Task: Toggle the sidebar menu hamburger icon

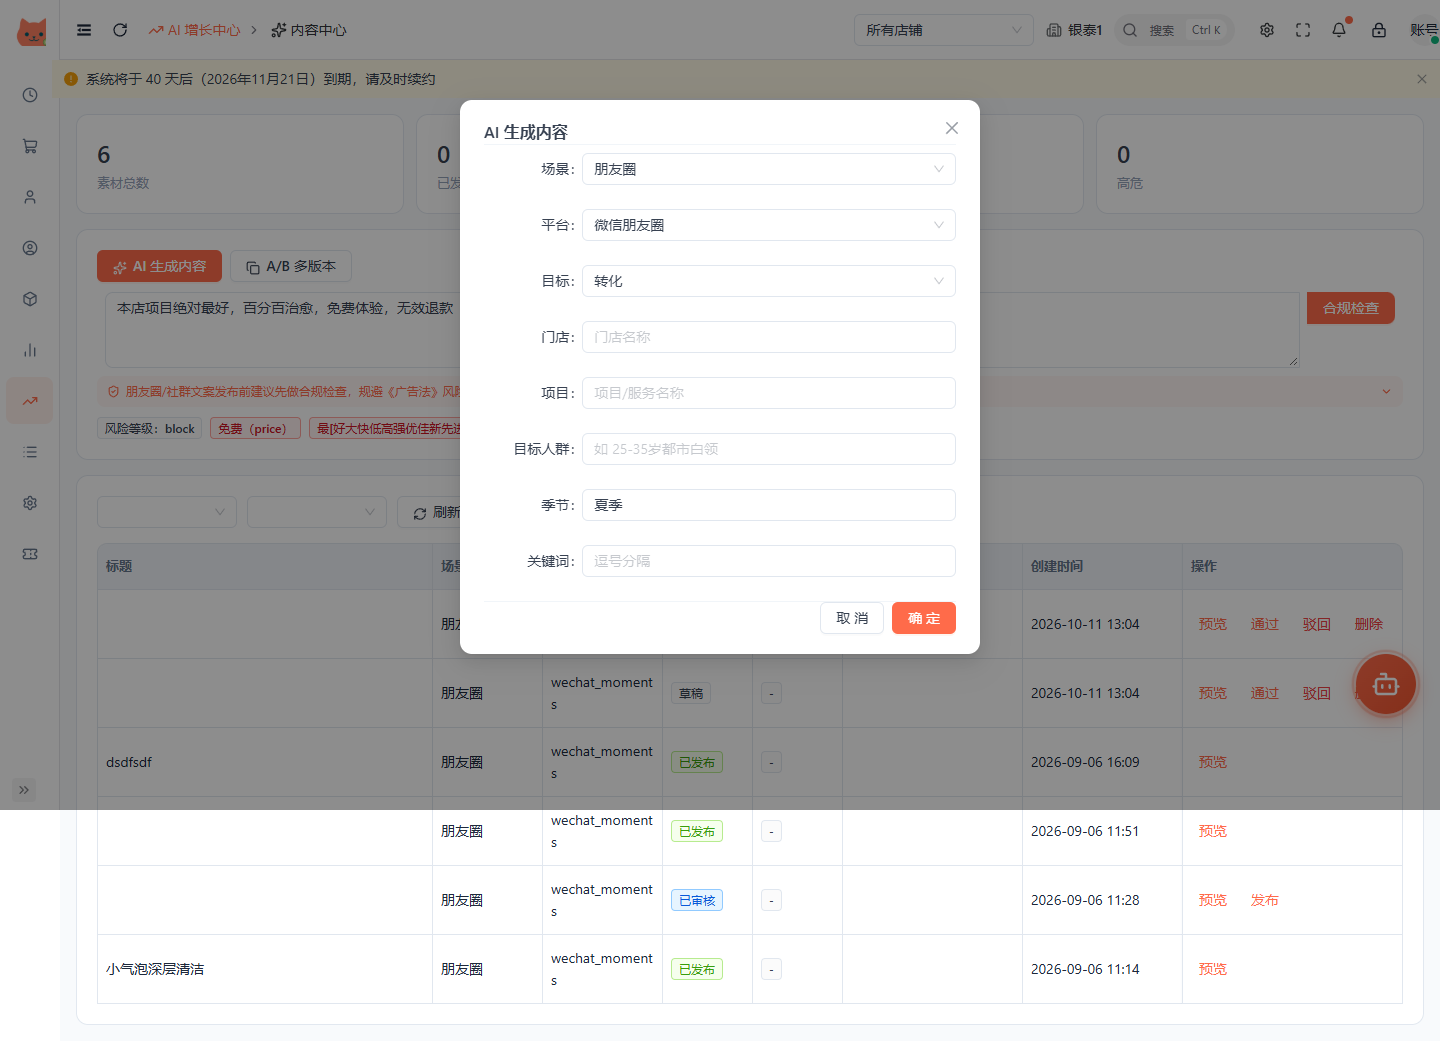Action: pos(84,30)
